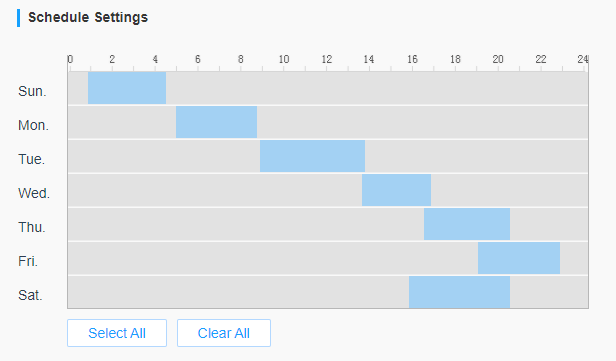Image resolution: width=616 pixels, height=361 pixels.
Task: Click the Select All button
Action: tap(117, 333)
